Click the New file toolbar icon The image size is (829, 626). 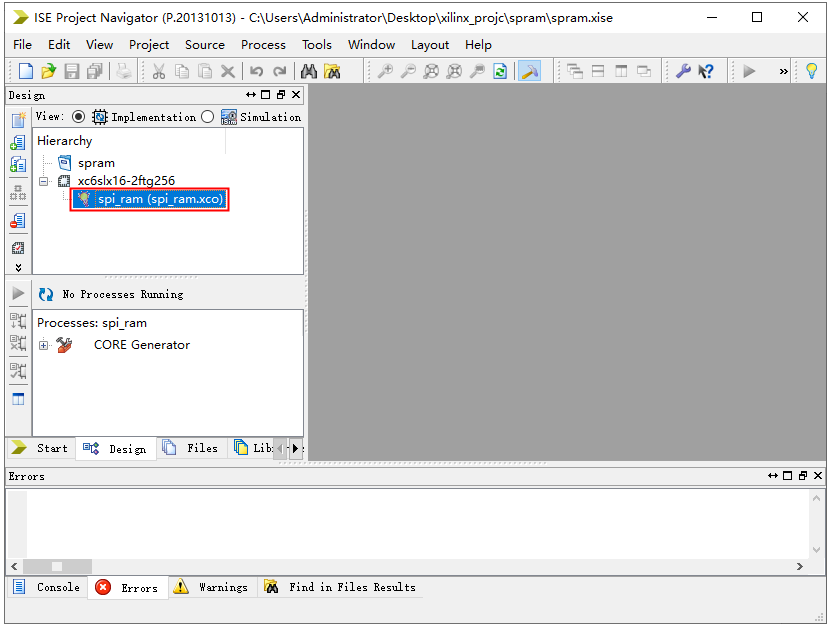click(26, 71)
